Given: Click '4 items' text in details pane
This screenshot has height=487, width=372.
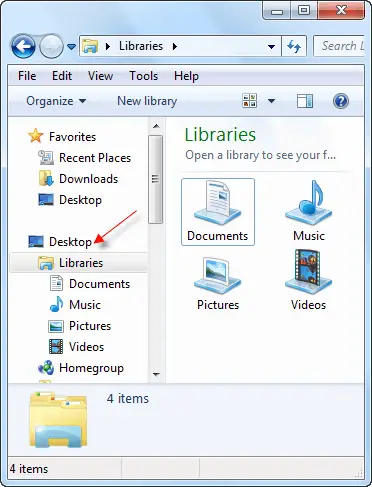Looking at the screenshot, I should pos(128,398).
